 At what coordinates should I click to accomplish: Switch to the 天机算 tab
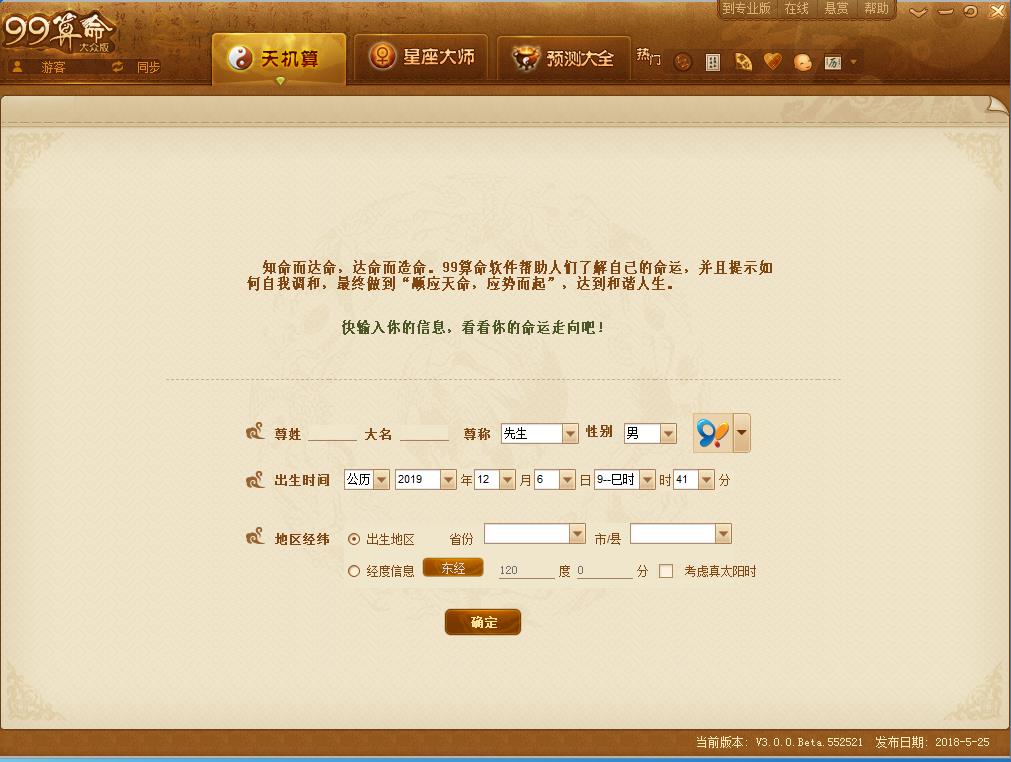point(279,59)
